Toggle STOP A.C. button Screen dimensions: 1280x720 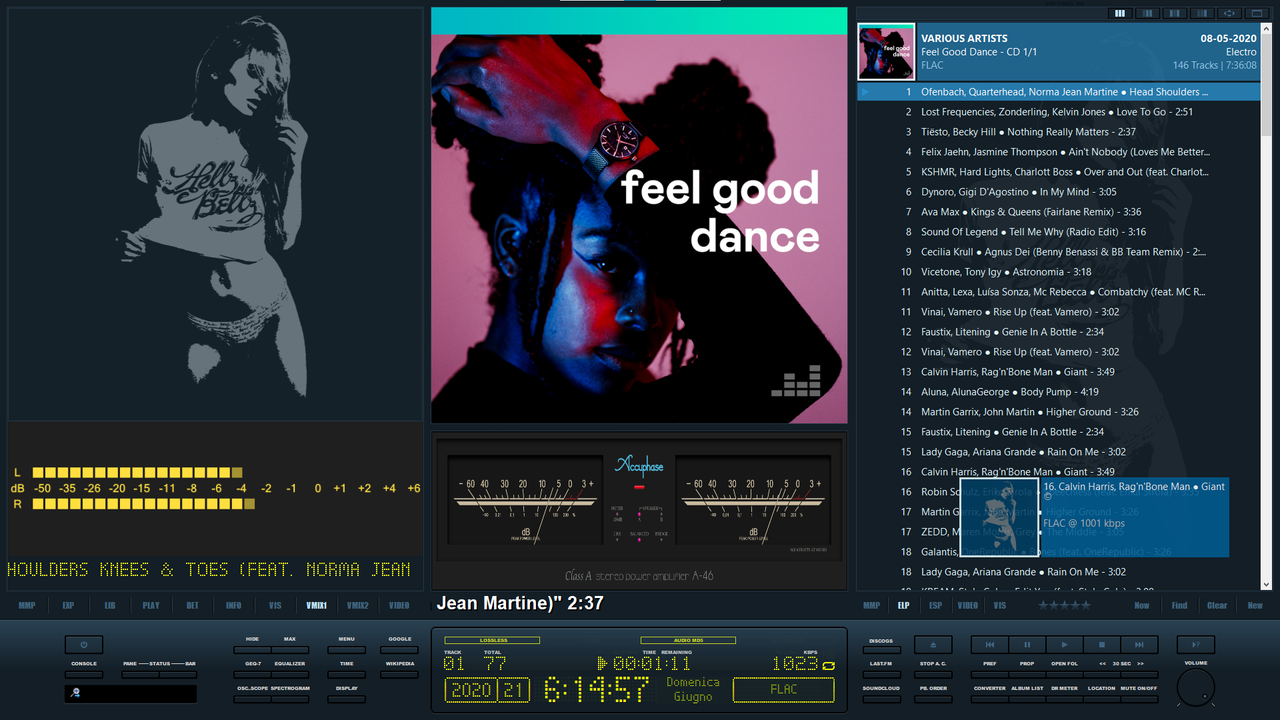tap(933, 675)
